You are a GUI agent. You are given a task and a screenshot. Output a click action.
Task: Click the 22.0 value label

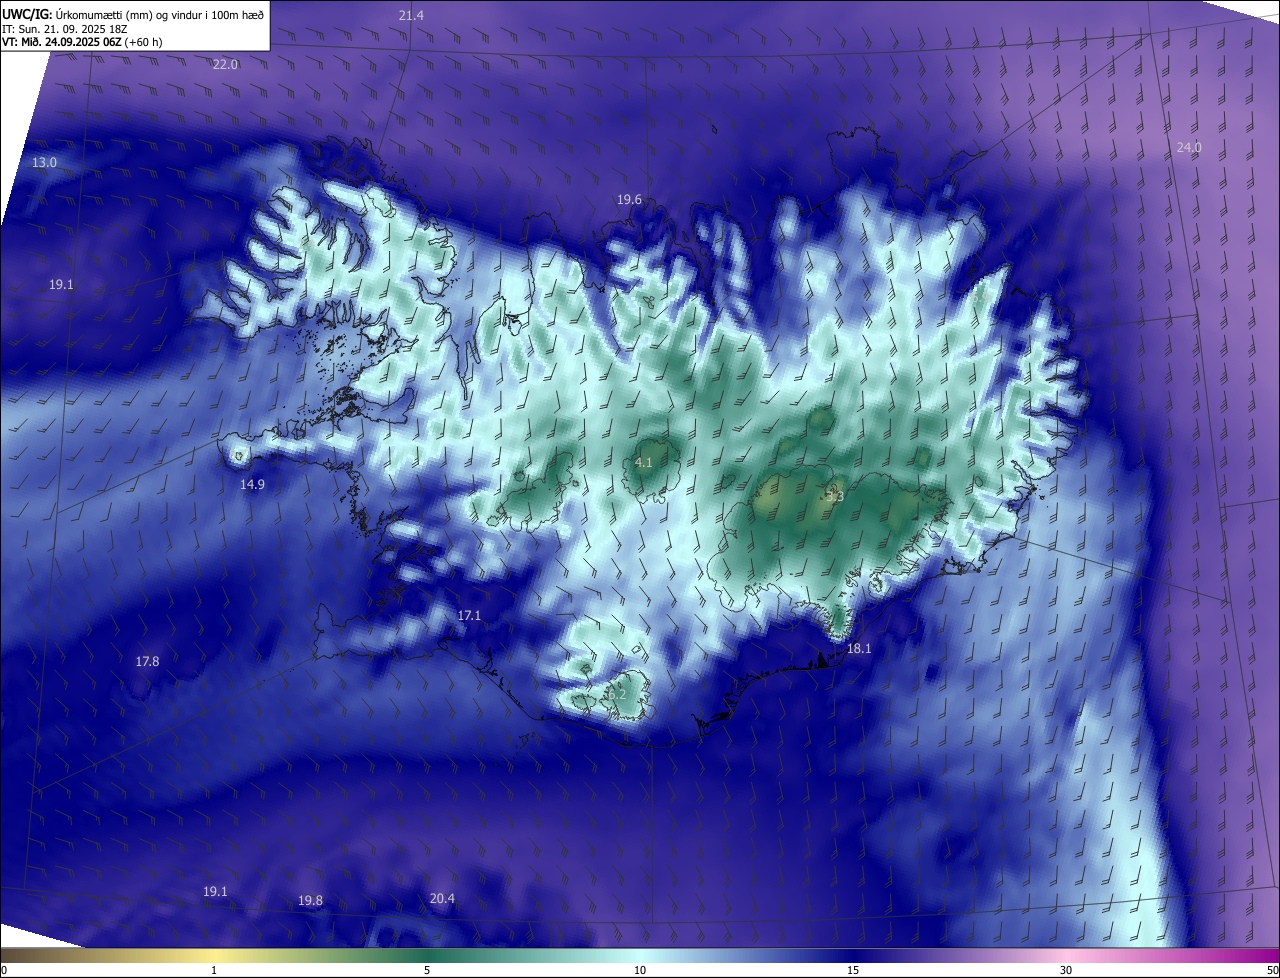[x=225, y=64]
